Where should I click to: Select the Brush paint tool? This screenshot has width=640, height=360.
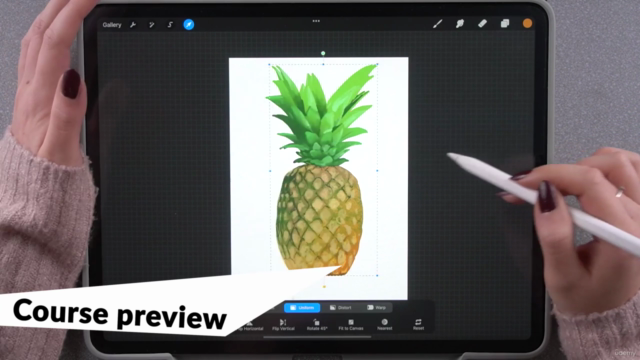pos(438,24)
